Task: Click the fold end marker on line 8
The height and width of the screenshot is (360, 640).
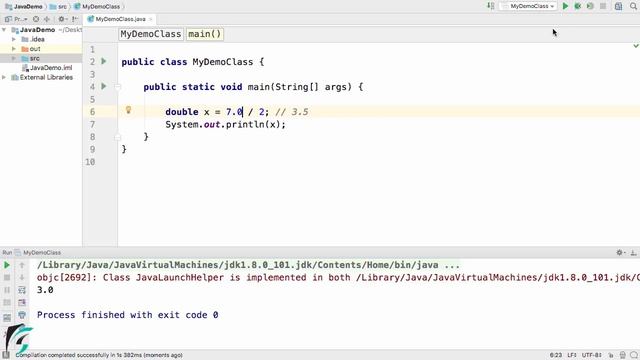Action: click(118, 137)
